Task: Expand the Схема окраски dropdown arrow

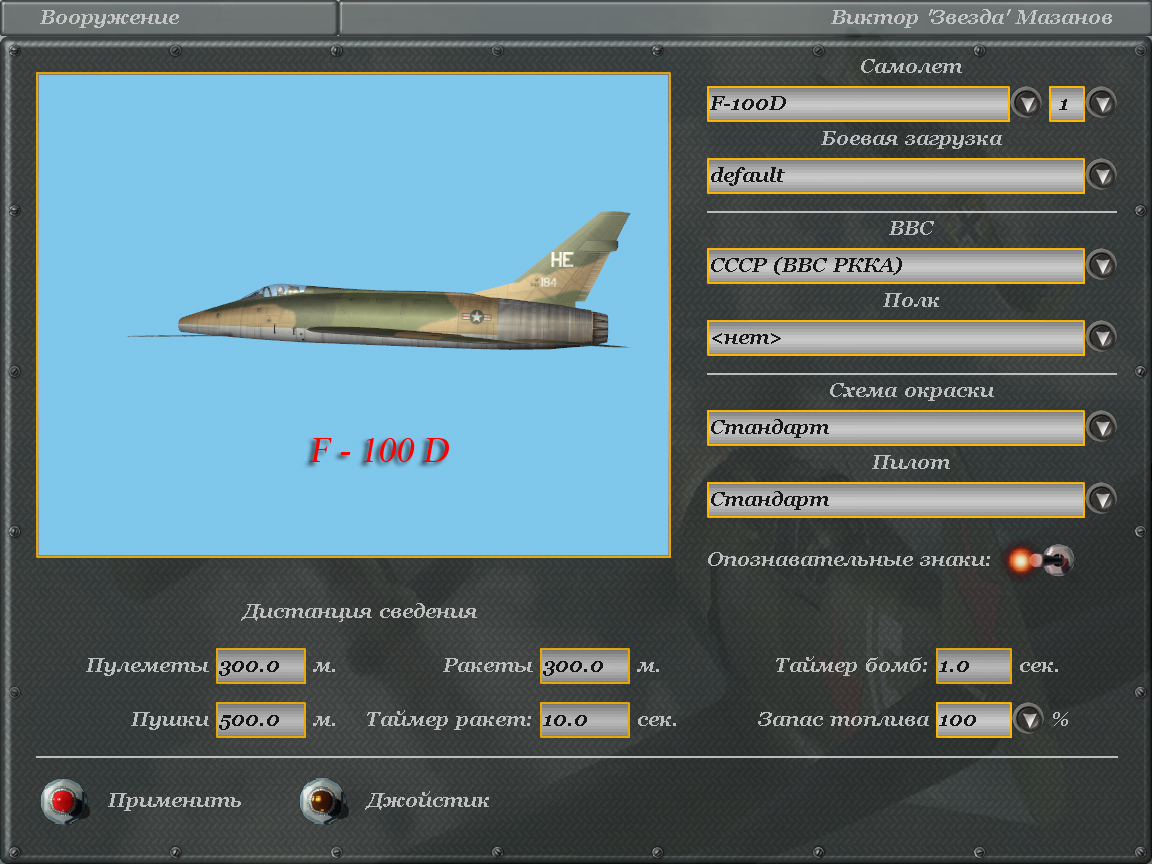Action: click(x=1101, y=427)
